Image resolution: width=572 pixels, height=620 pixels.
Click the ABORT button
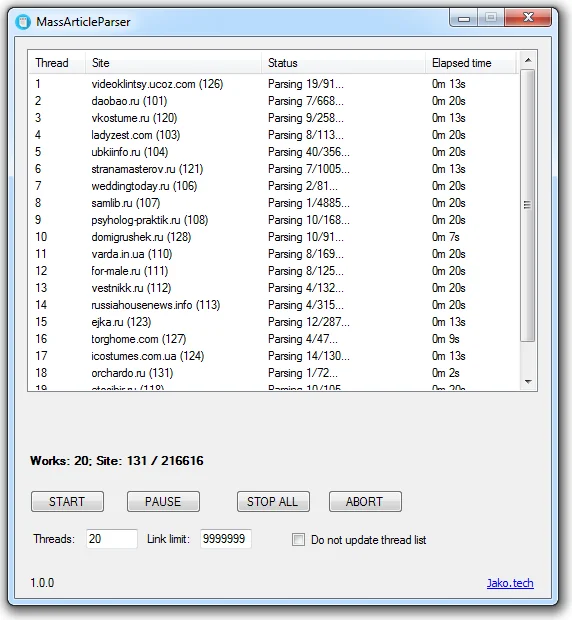365,502
